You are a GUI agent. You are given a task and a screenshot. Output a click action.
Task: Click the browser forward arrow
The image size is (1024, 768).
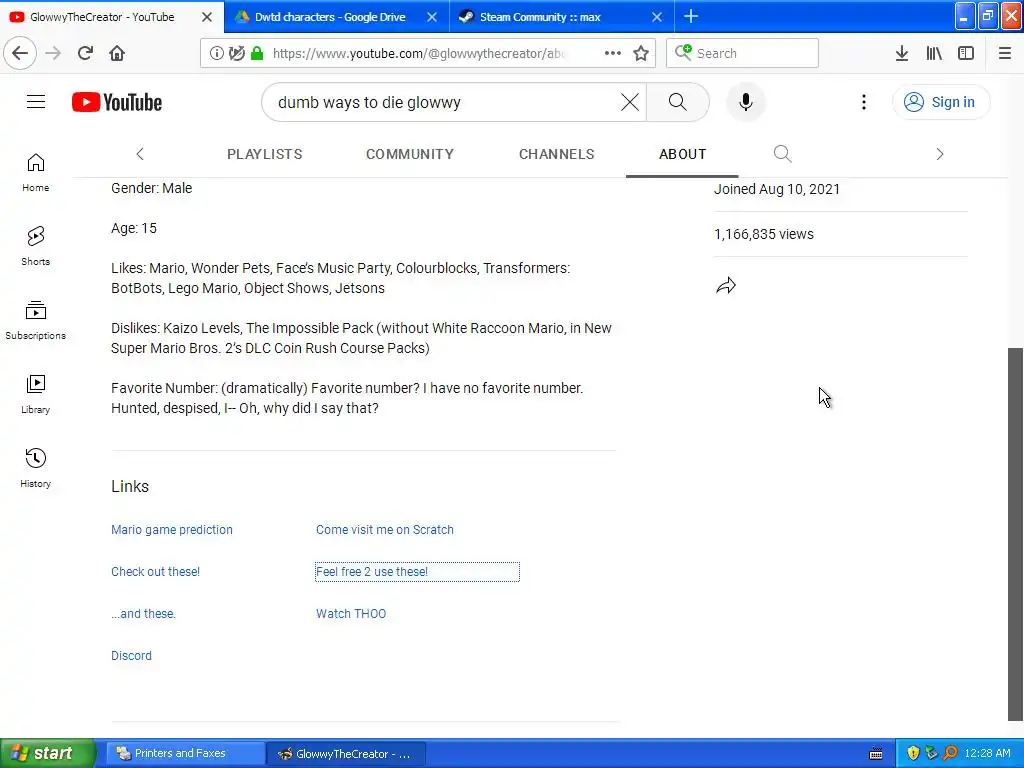(x=53, y=53)
